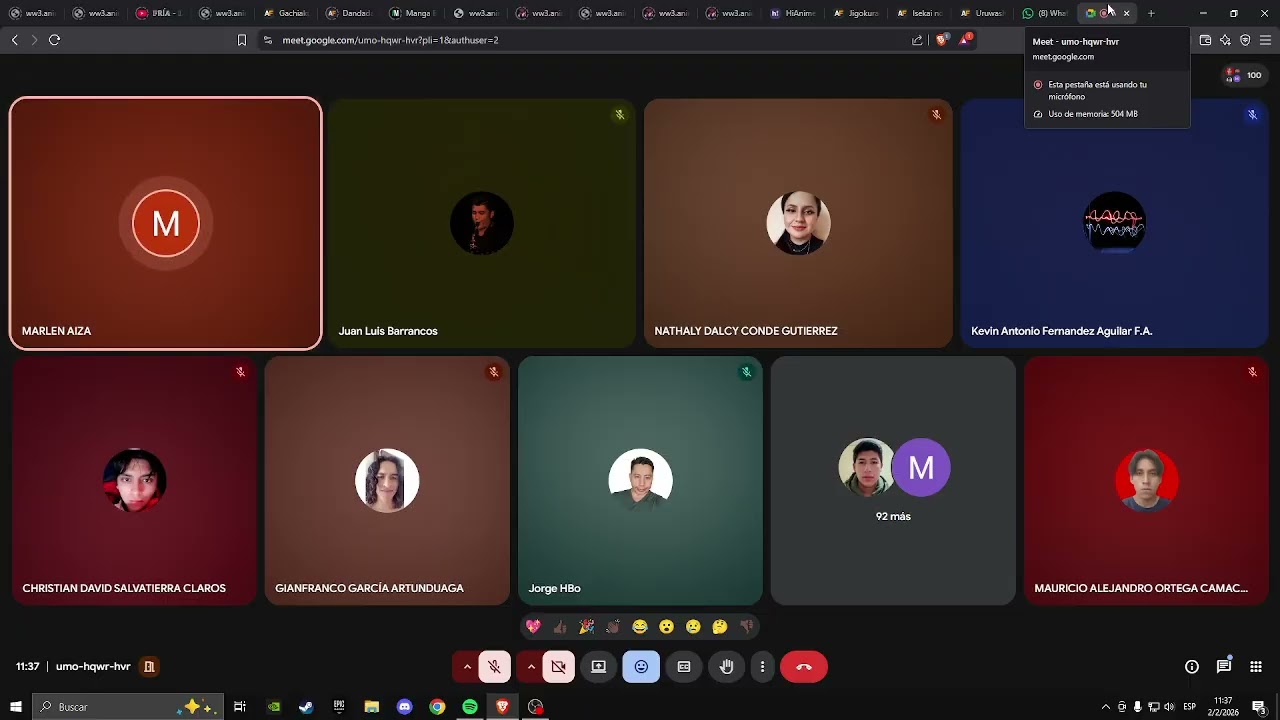Image resolution: width=1280 pixels, height=720 pixels.
Task: Select NATHALY DALCY CONDE GUTIERREZ tile
Action: [x=798, y=223]
